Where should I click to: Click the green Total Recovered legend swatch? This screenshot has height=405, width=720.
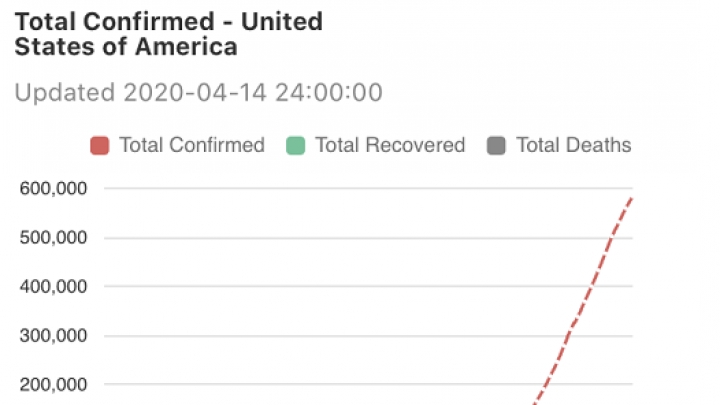coord(295,145)
